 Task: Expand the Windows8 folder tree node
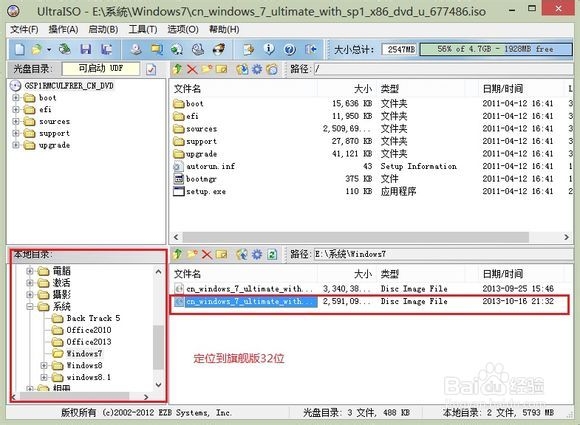(x=44, y=365)
